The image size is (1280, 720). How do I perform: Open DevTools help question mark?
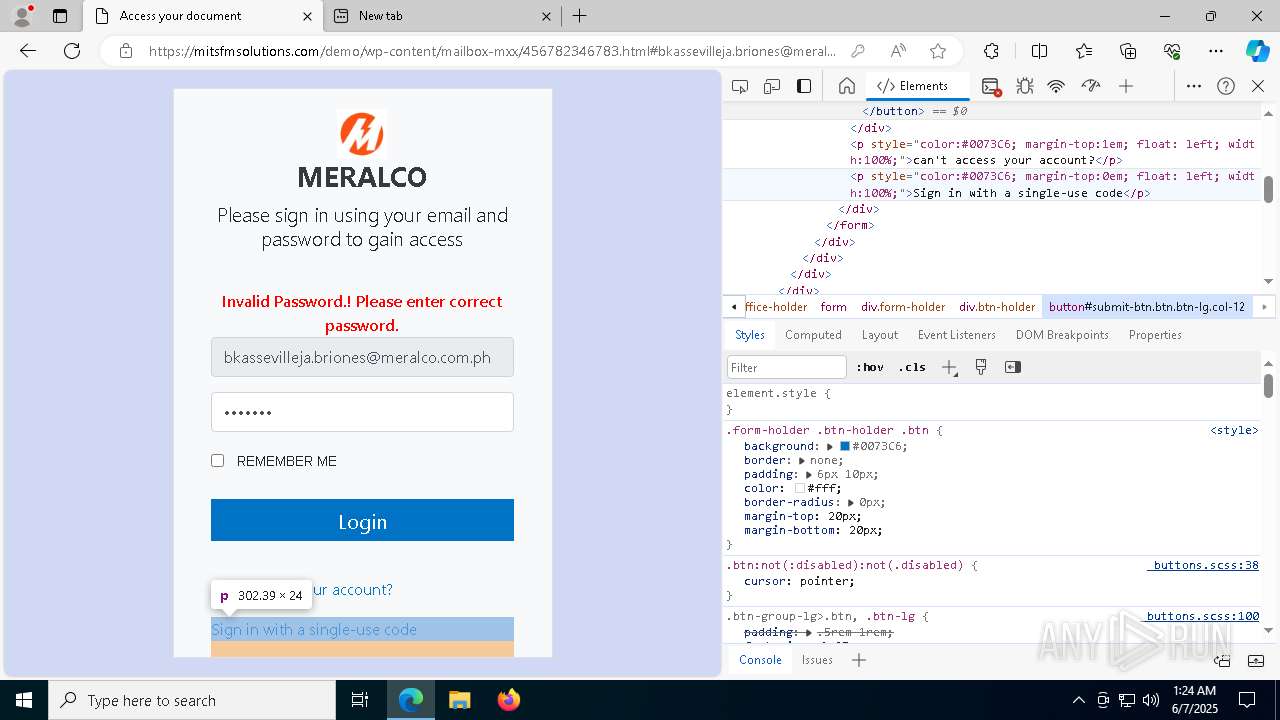pos(1226,86)
